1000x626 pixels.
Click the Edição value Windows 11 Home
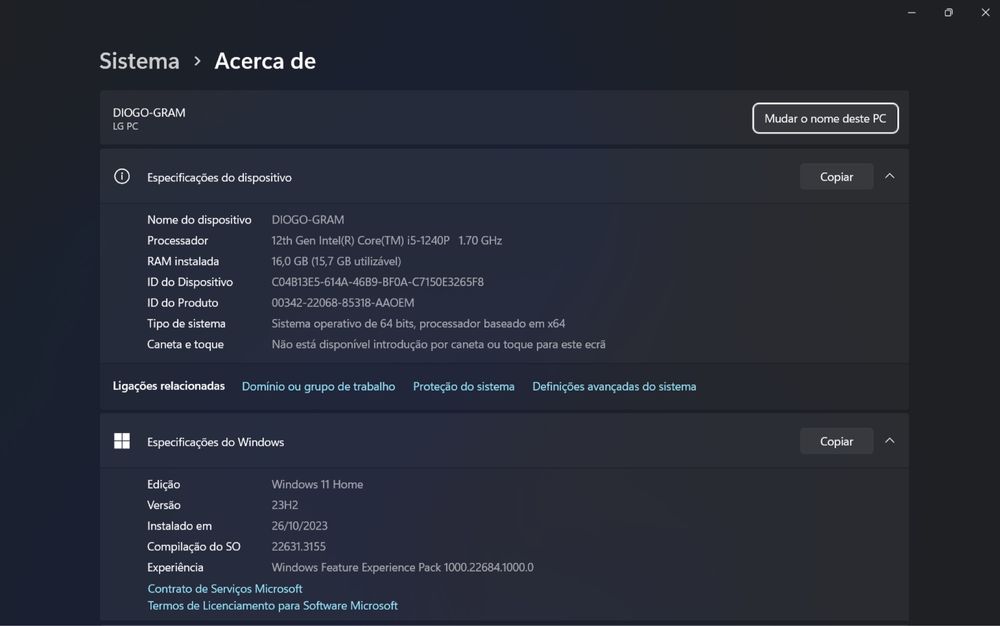tap(318, 484)
